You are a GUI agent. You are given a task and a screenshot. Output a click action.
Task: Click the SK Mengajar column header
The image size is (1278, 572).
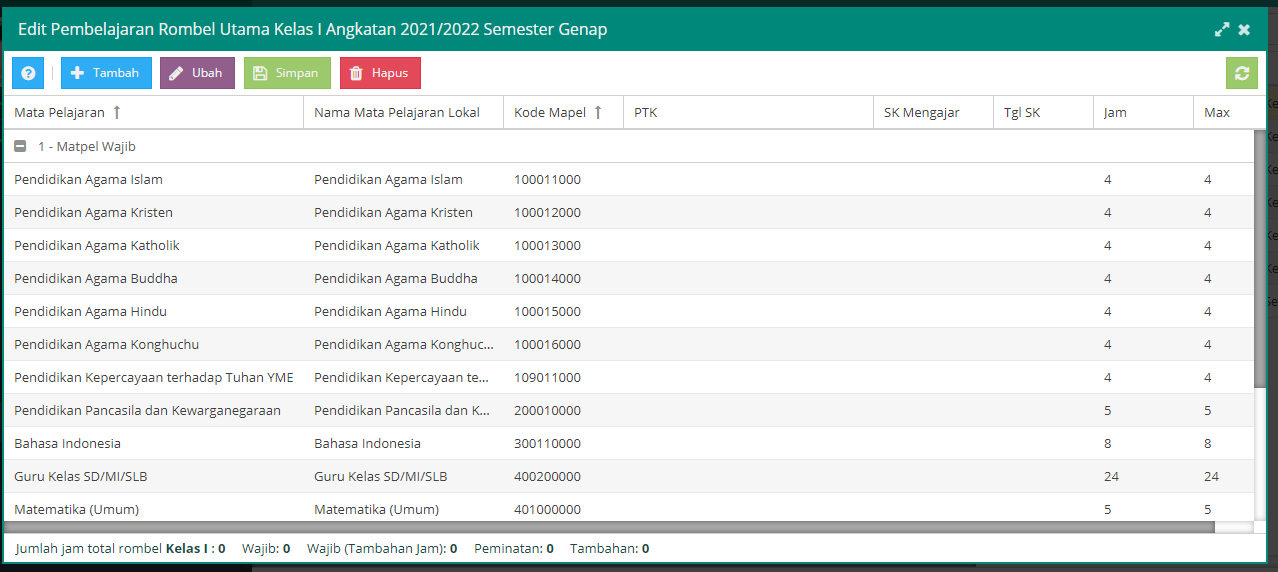coord(934,112)
